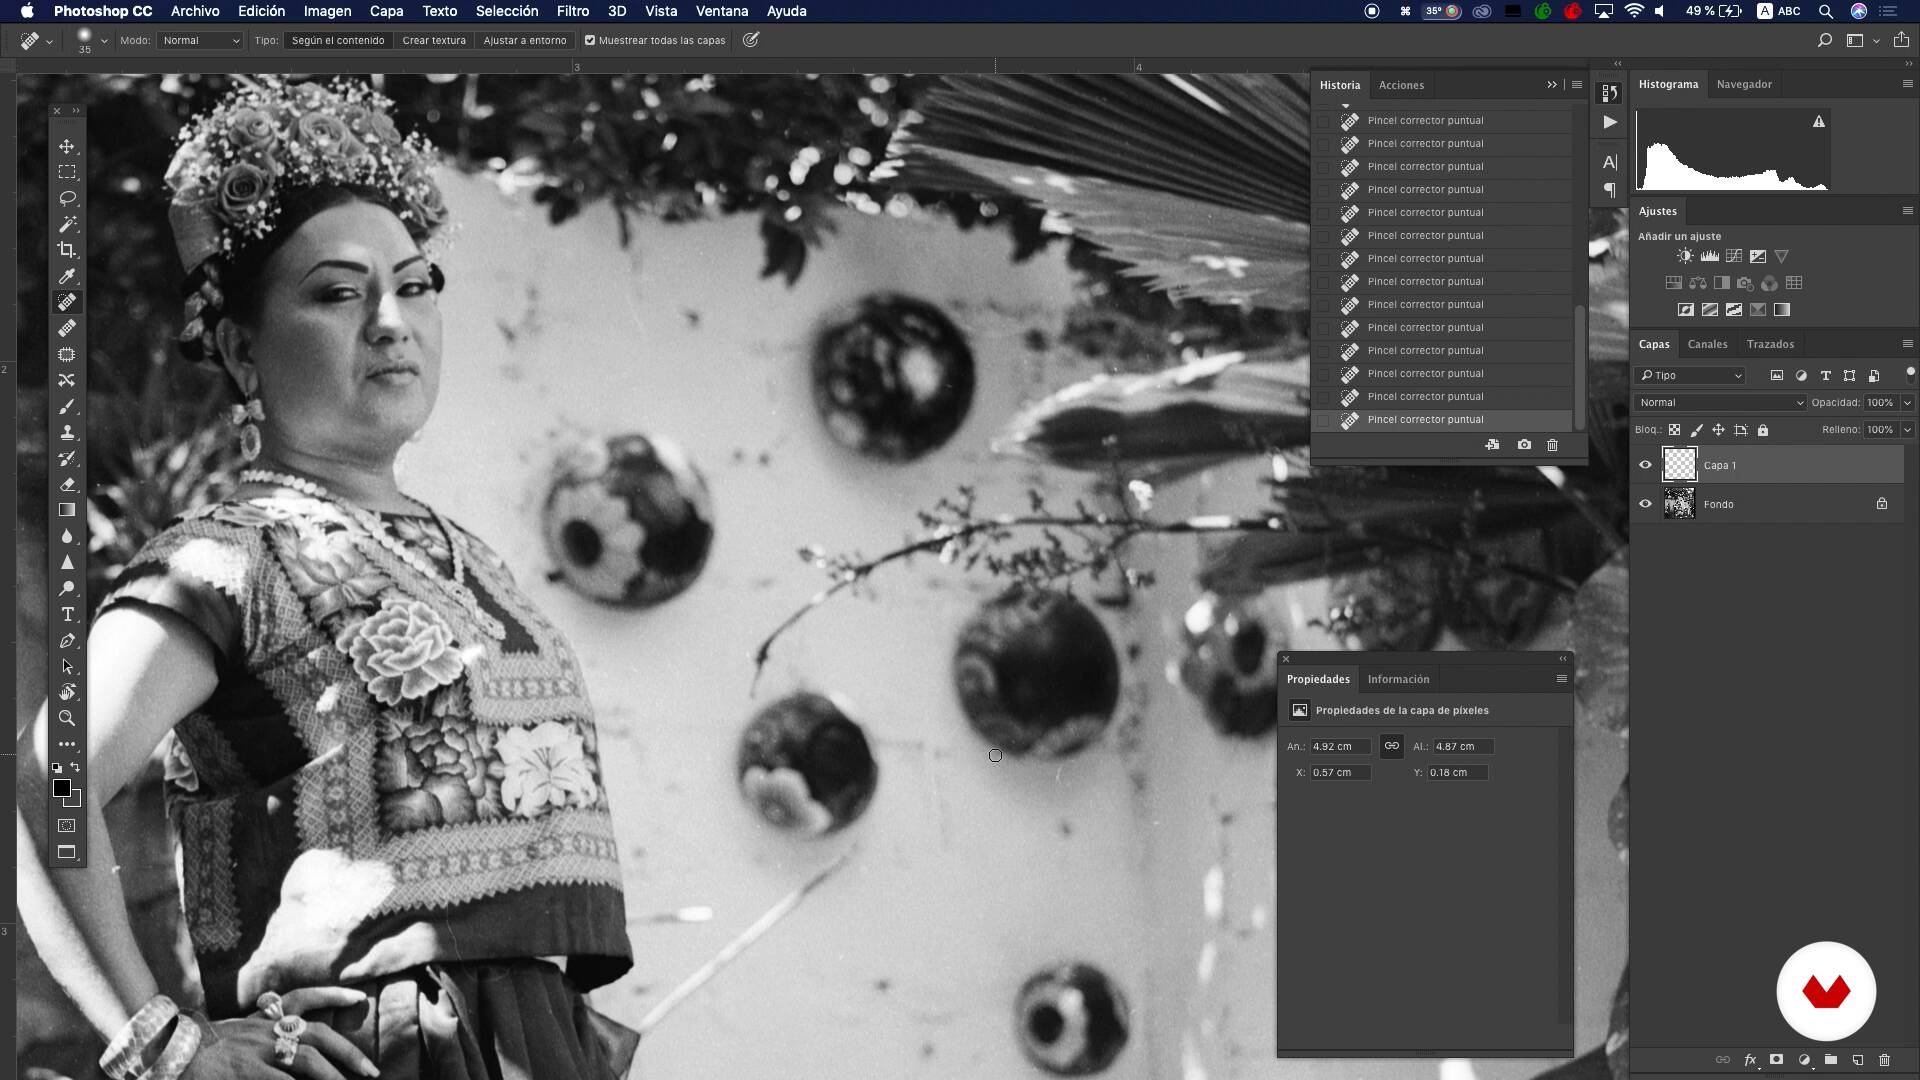Toggle pressure for size button

(x=751, y=40)
